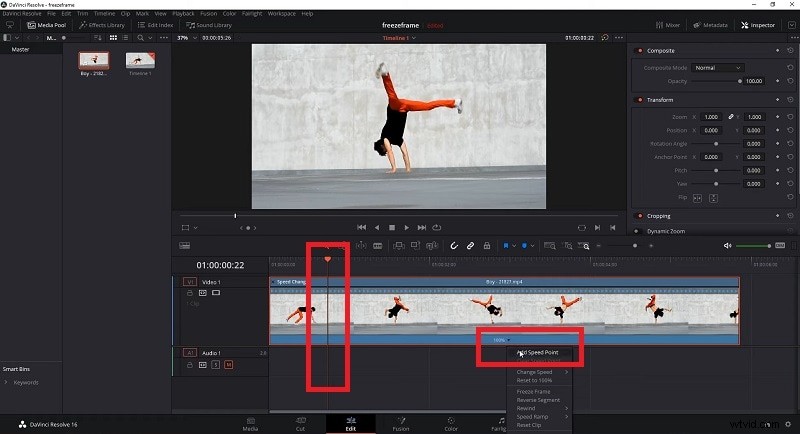Open the clip speed 100% dropdown arrow
Screen dimensions: 800x434
click(509, 340)
